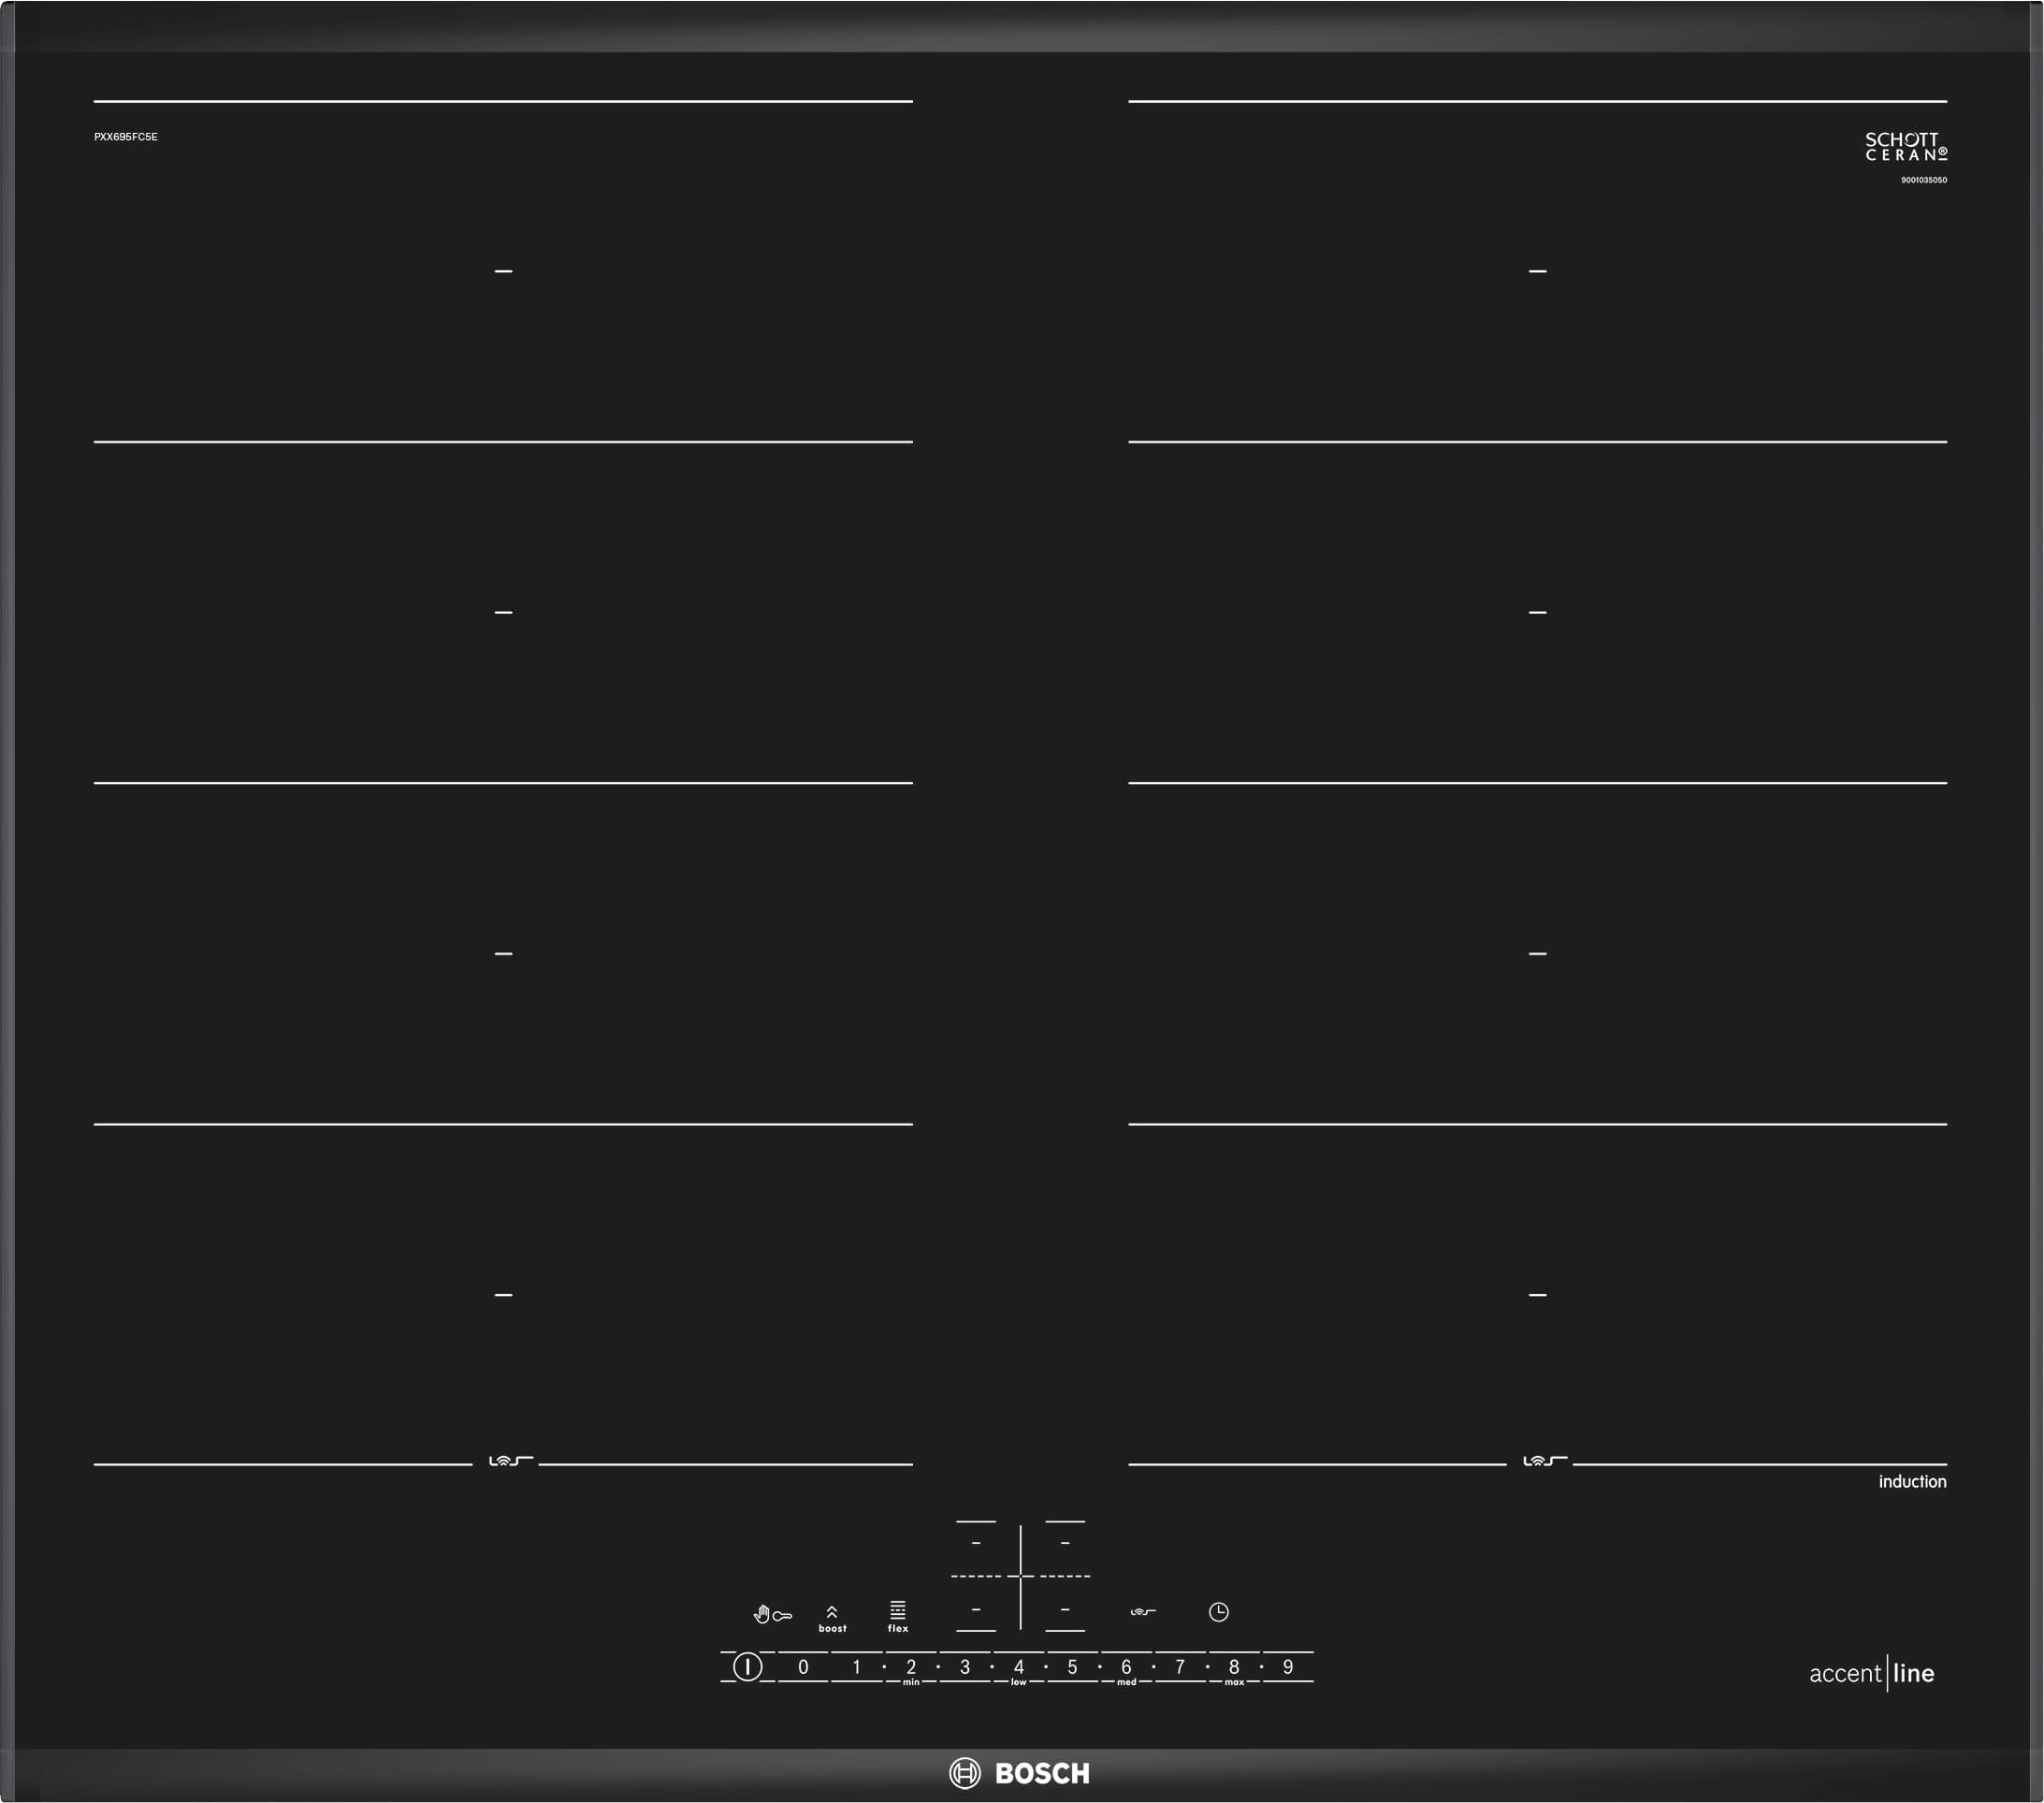Tap the childproof lock hand-and-key icon
The width and height of the screenshot is (2044, 1803).
772,1615
